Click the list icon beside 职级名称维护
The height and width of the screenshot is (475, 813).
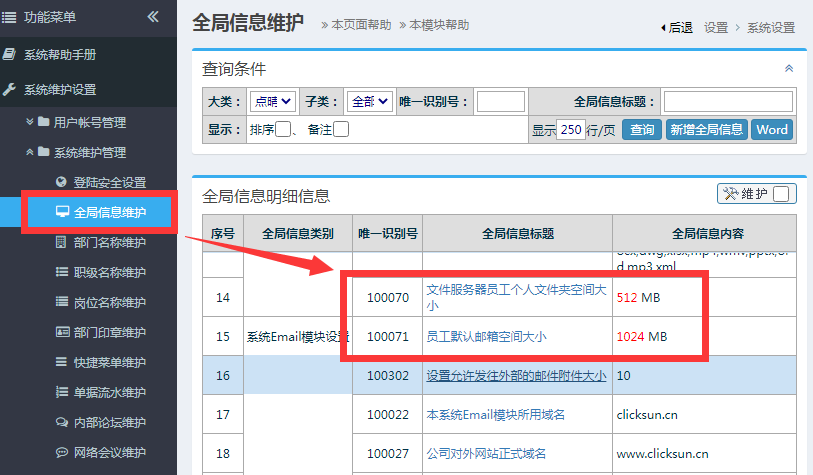pyautogui.click(x=62, y=272)
